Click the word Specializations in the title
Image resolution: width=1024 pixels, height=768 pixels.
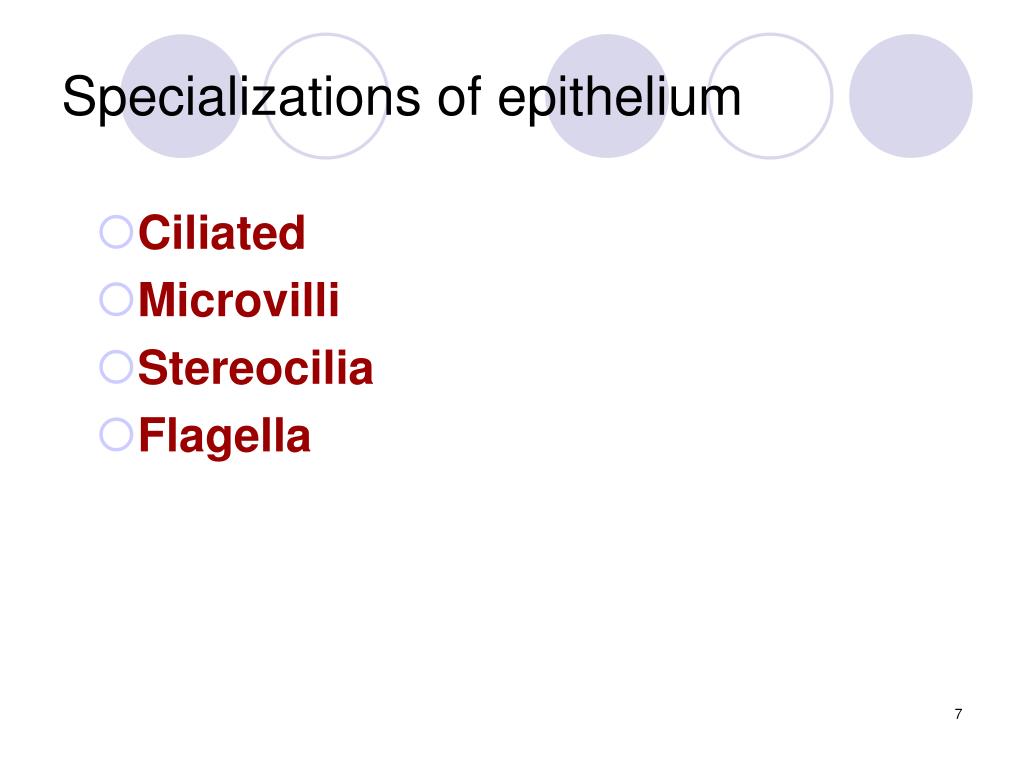tap(241, 98)
